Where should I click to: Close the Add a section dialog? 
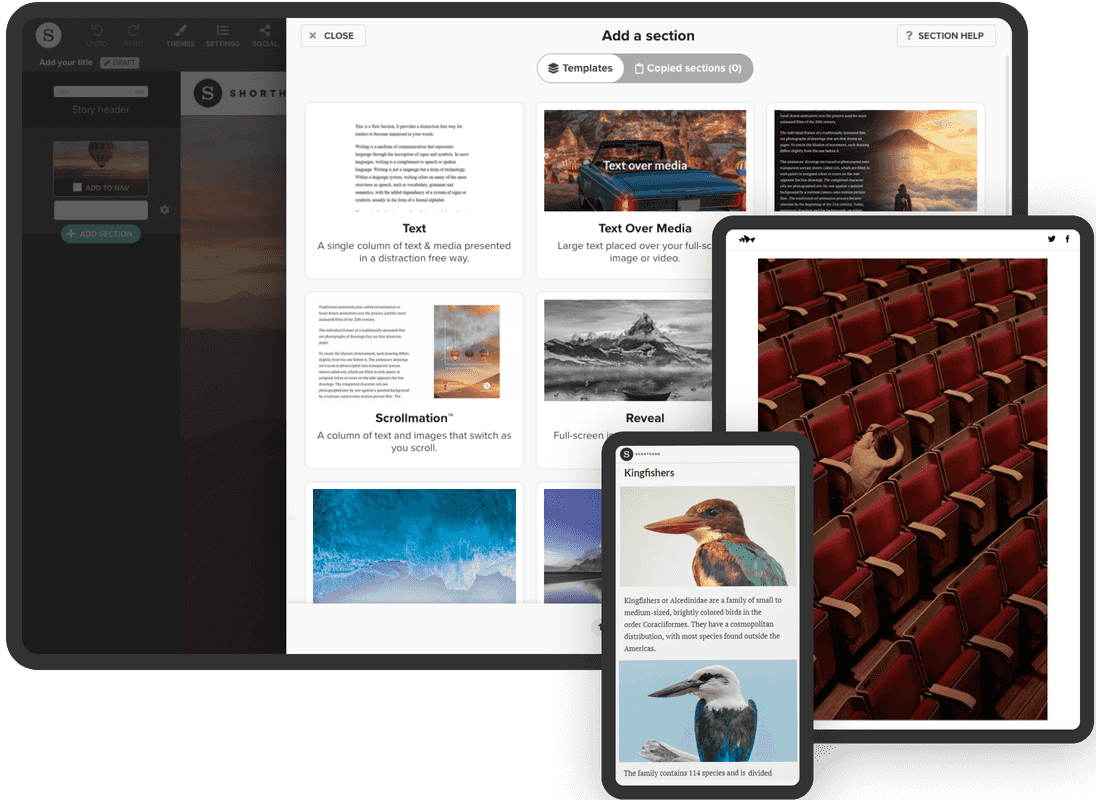tap(333, 35)
